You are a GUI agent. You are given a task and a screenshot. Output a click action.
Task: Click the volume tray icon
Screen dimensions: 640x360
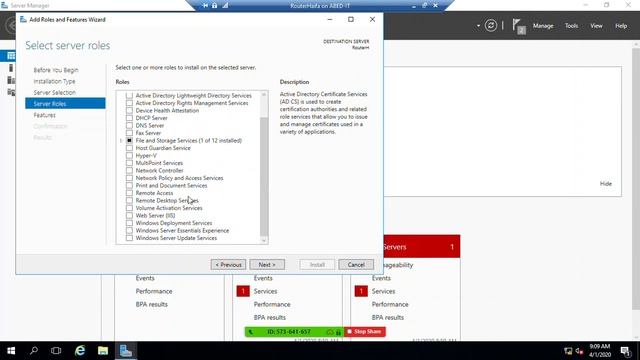tap(579, 351)
